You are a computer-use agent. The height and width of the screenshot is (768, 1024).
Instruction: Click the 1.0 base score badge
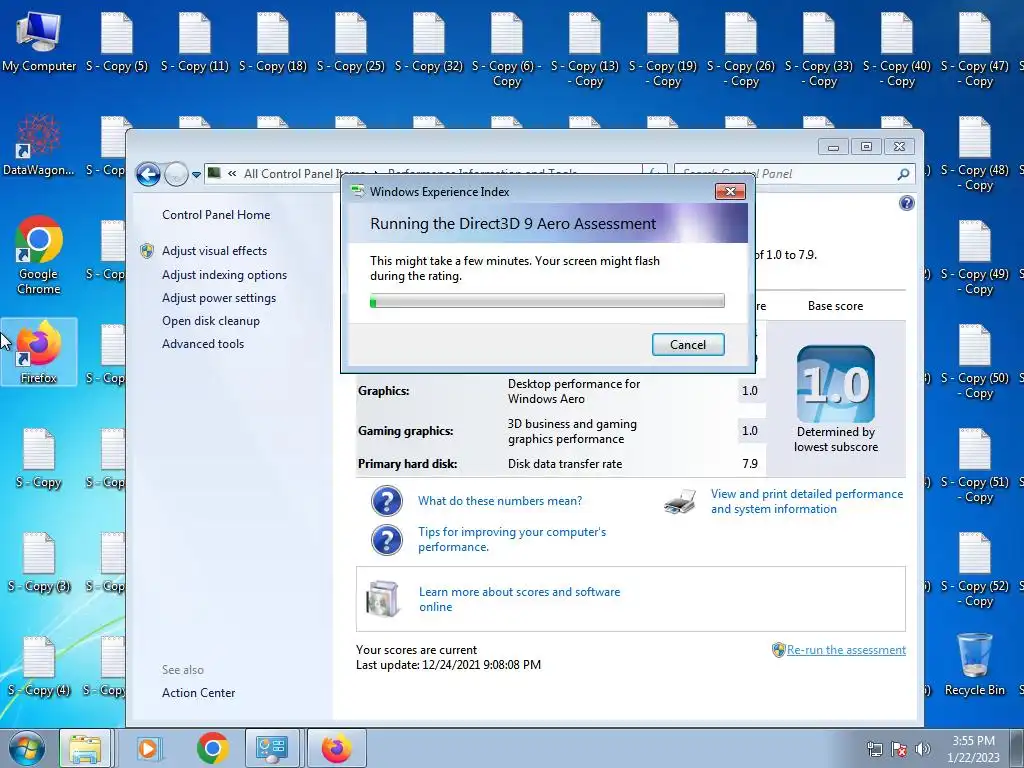click(x=835, y=383)
